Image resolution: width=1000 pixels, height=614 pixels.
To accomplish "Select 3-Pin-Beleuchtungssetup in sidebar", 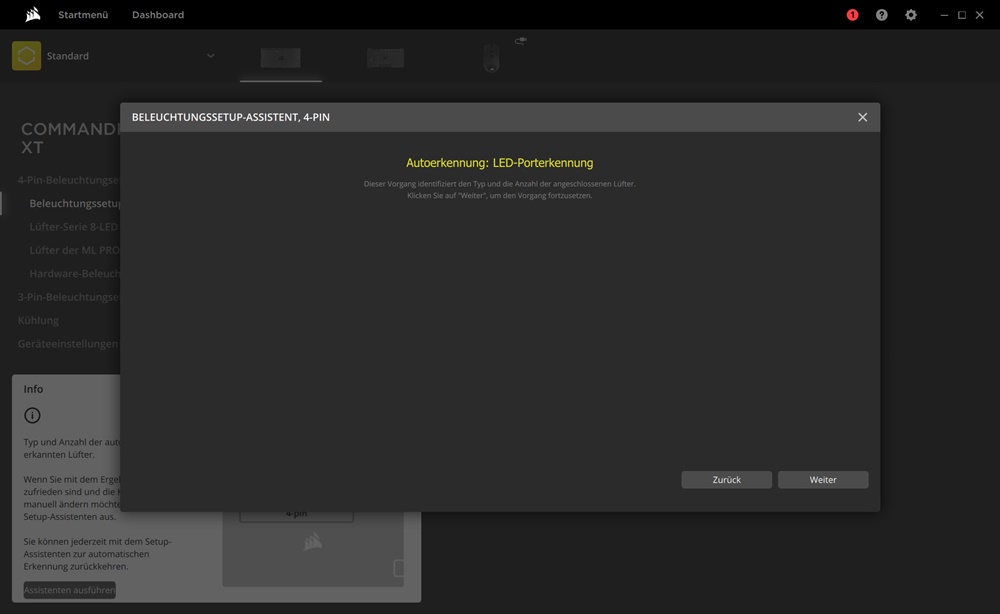I will [x=69, y=297].
